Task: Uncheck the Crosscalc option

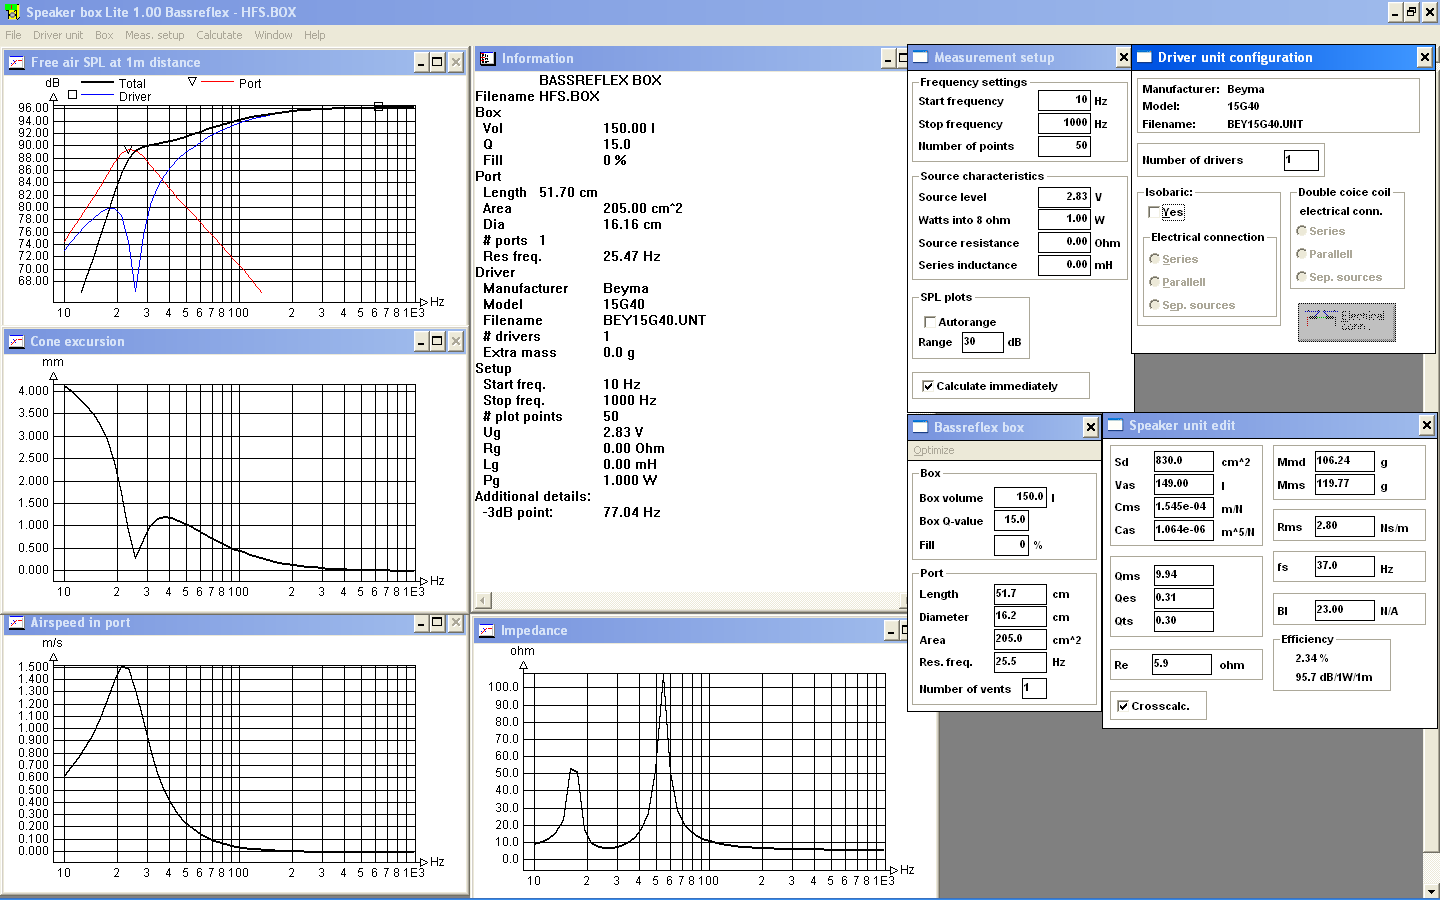Action: pos(1123,706)
